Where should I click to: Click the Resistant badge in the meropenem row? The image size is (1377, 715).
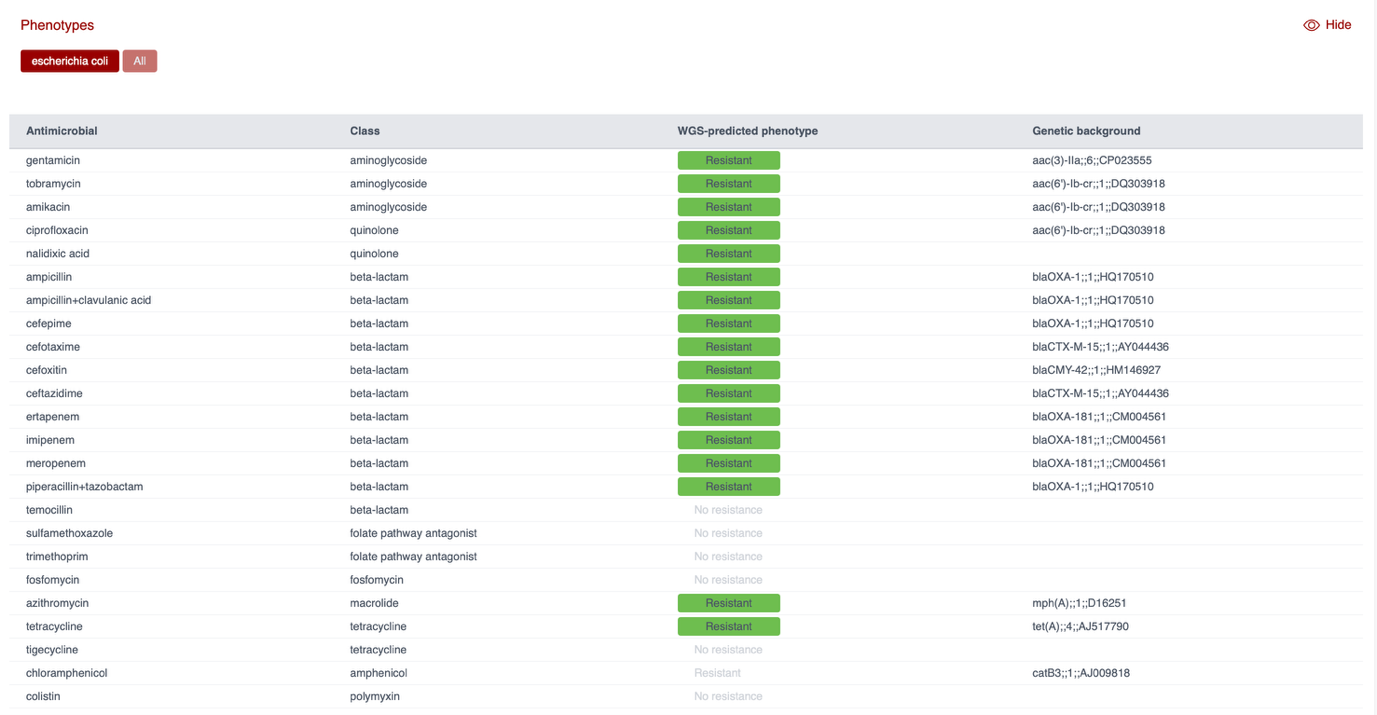[x=728, y=463]
